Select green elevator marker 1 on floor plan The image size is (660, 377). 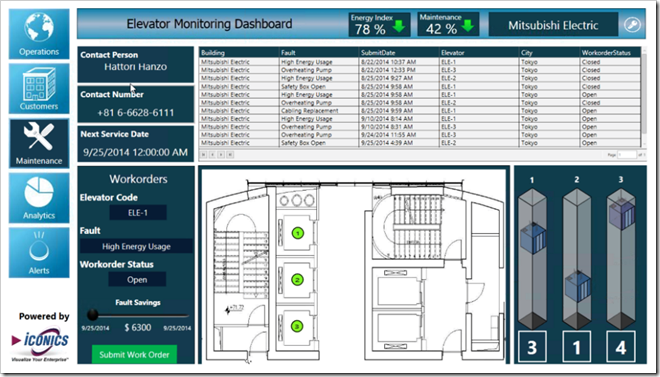pos(298,233)
